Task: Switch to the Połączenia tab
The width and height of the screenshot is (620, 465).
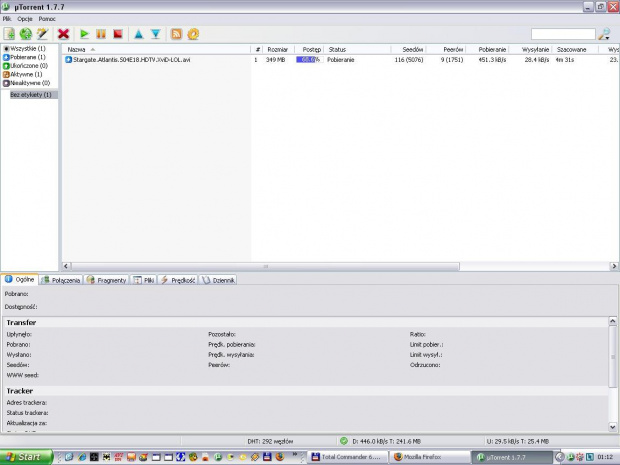Action: [x=61, y=280]
